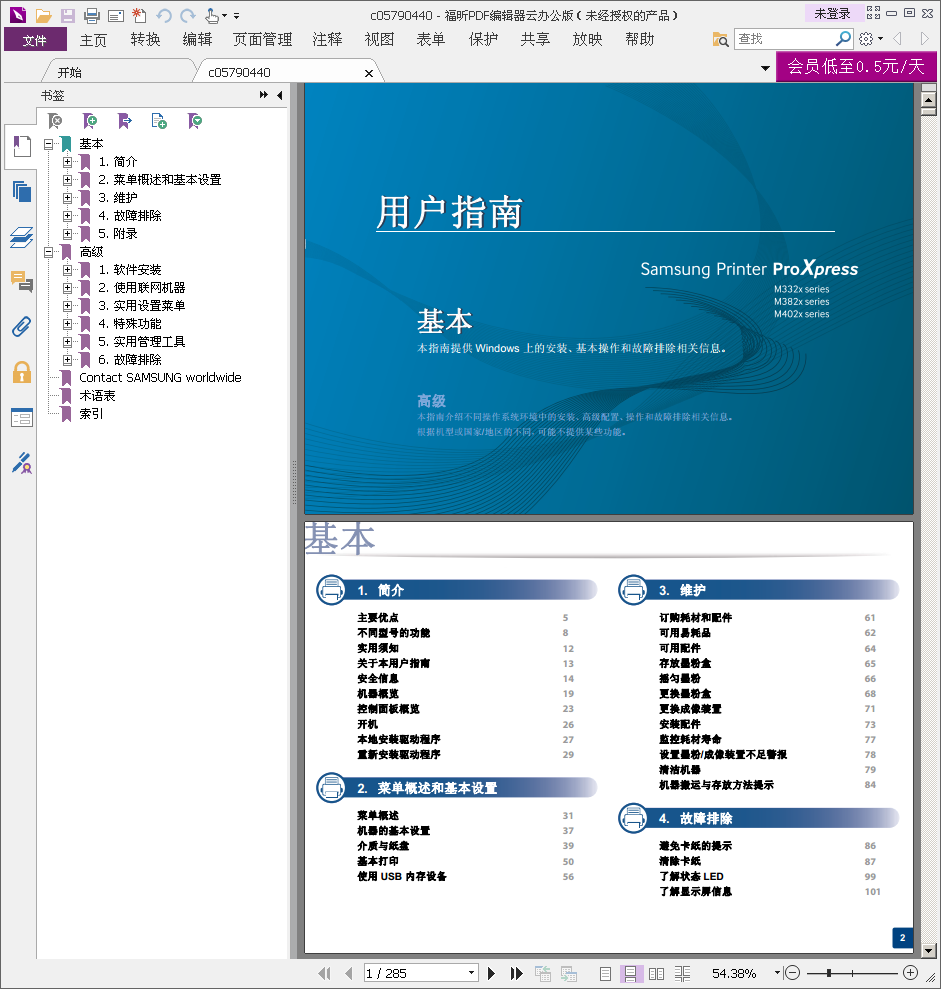Open the Pages thumbnail panel
The width and height of the screenshot is (941, 989).
[x=21, y=191]
